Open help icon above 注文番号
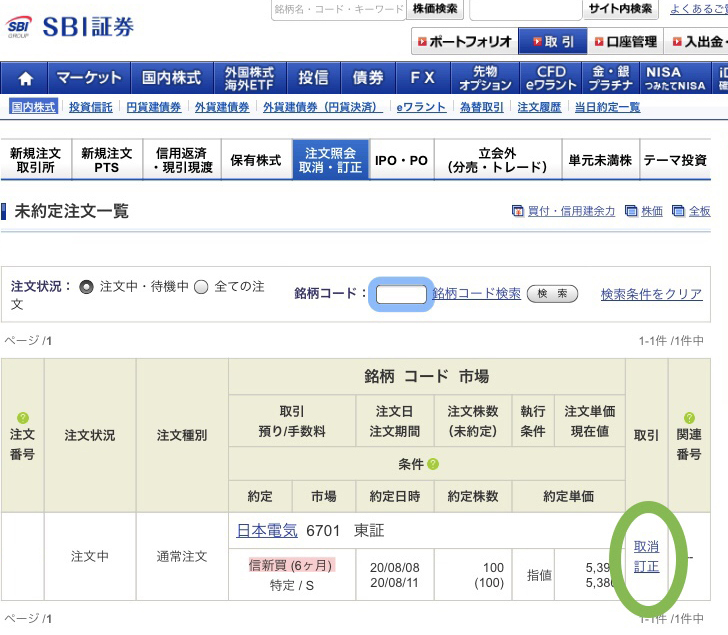Image resolution: width=728 pixels, height=635 pixels. 23,417
